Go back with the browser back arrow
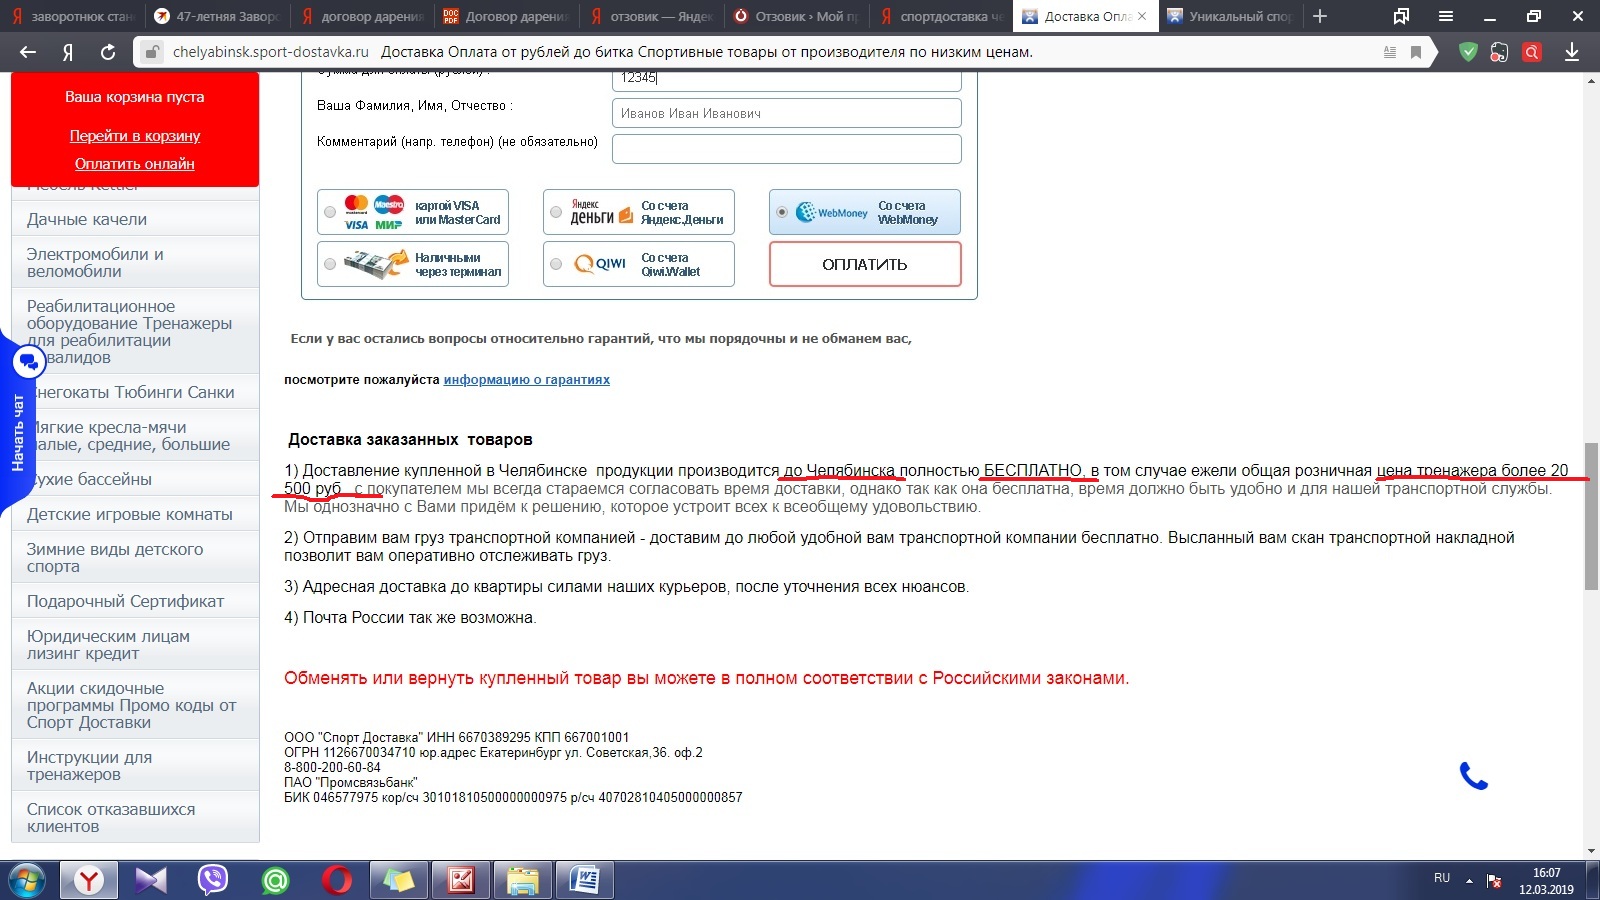Image resolution: width=1600 pixels, height=900 pixels. (x=28, y=52)
